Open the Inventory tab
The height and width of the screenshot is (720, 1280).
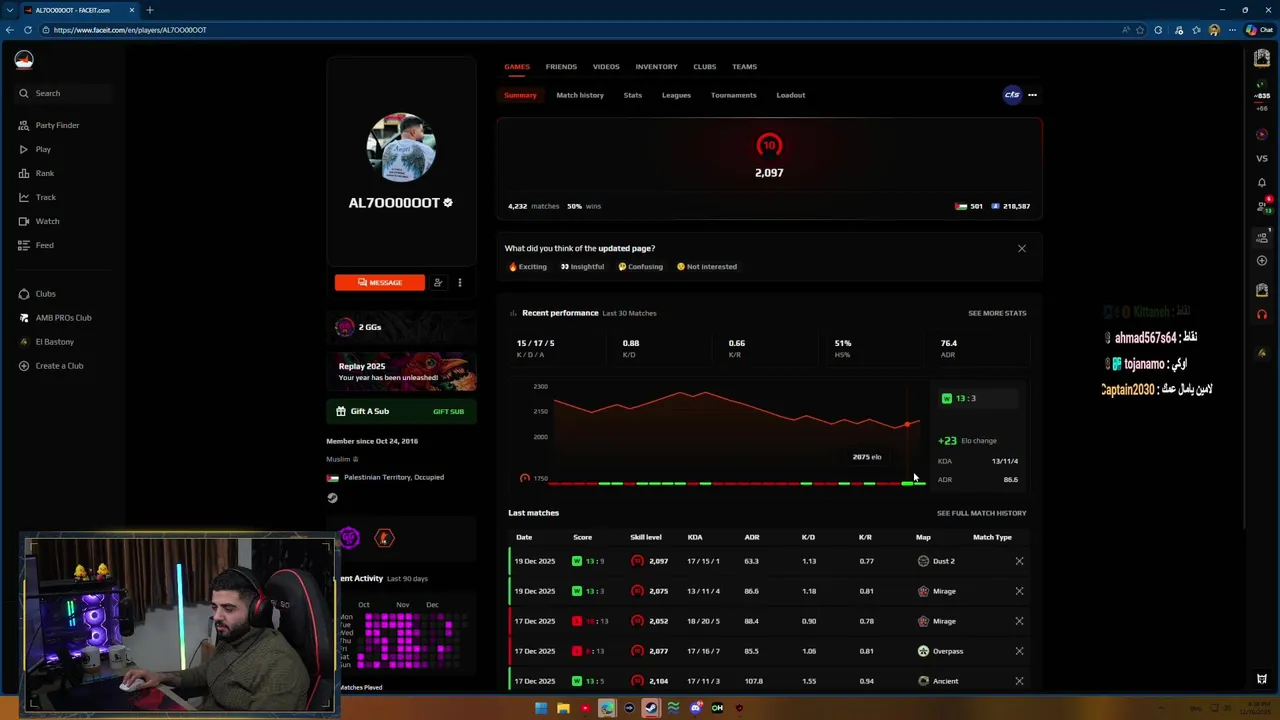pyautogui.click(x=656, y=67)
